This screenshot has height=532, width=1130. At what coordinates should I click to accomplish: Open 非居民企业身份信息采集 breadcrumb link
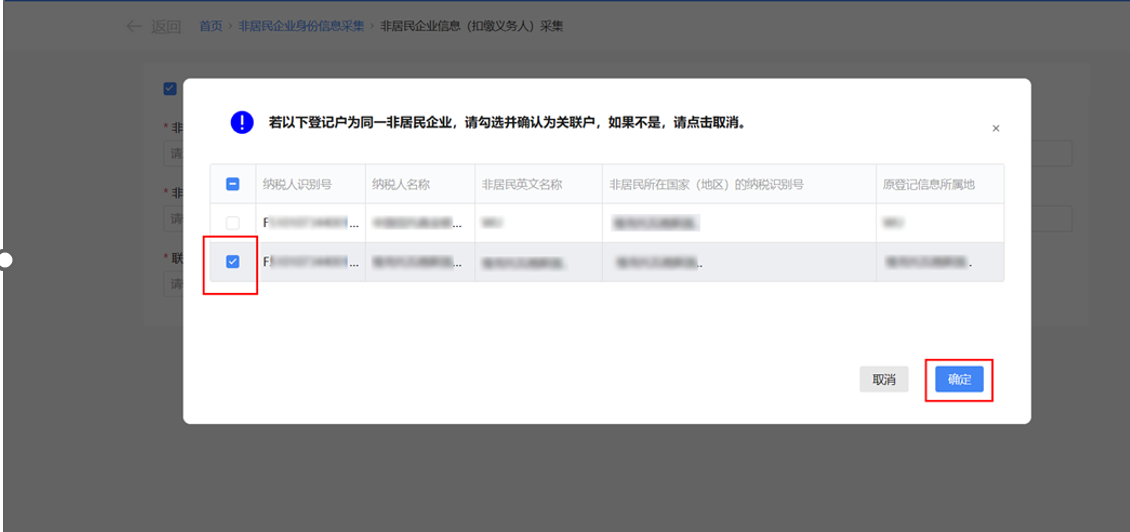point(301,26)
